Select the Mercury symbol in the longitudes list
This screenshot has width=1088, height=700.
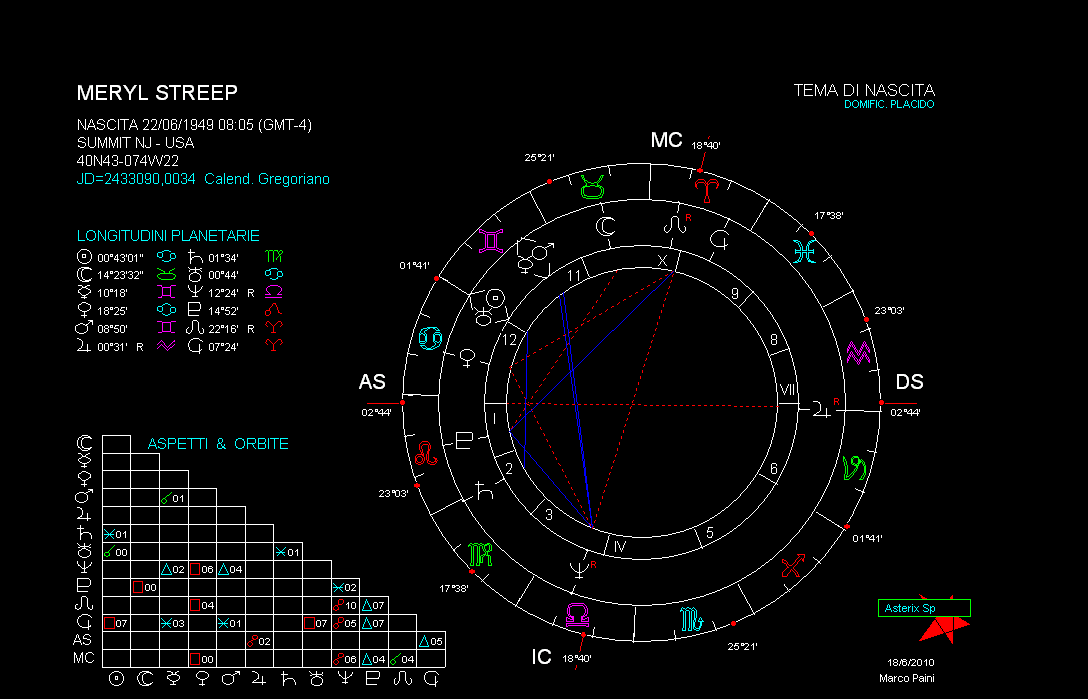click(x=84, y=292)
